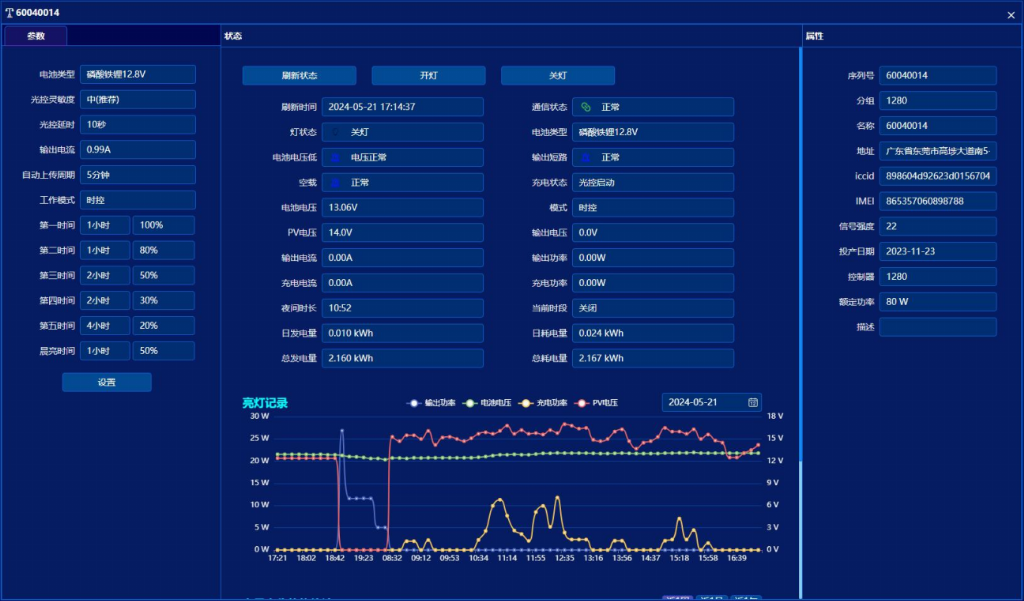The width and height of the screenshot is (1024, 601).
Task: Click the antenna icon in the title bar
Action: 10,13
